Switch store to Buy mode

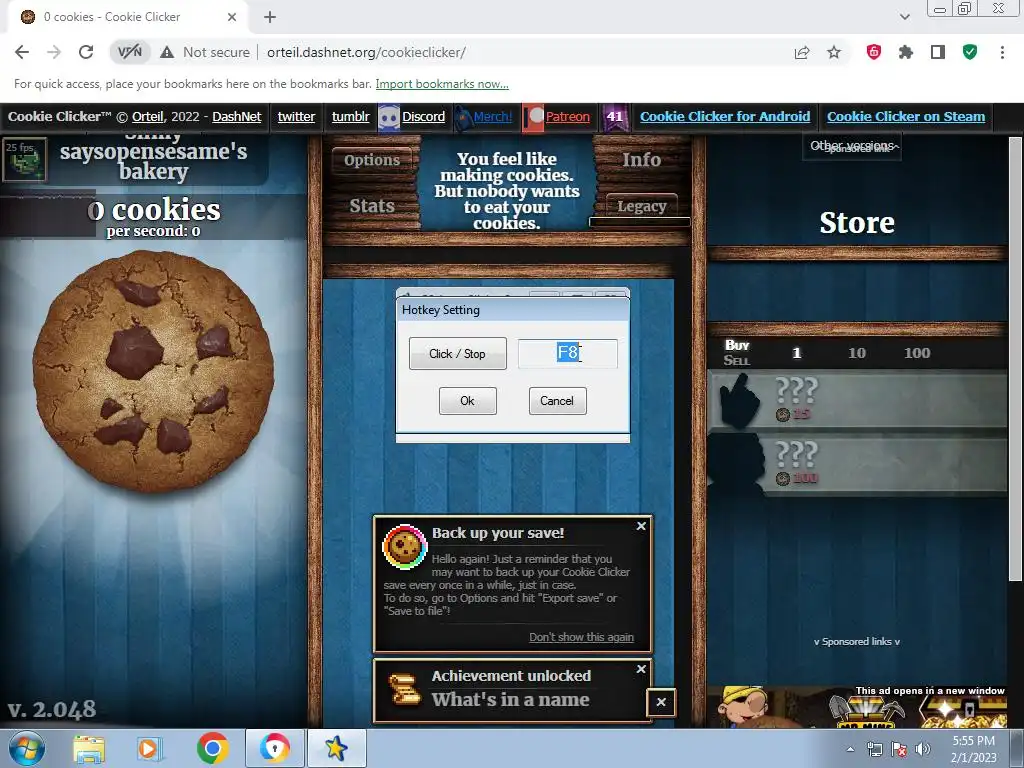coord(737,345)
